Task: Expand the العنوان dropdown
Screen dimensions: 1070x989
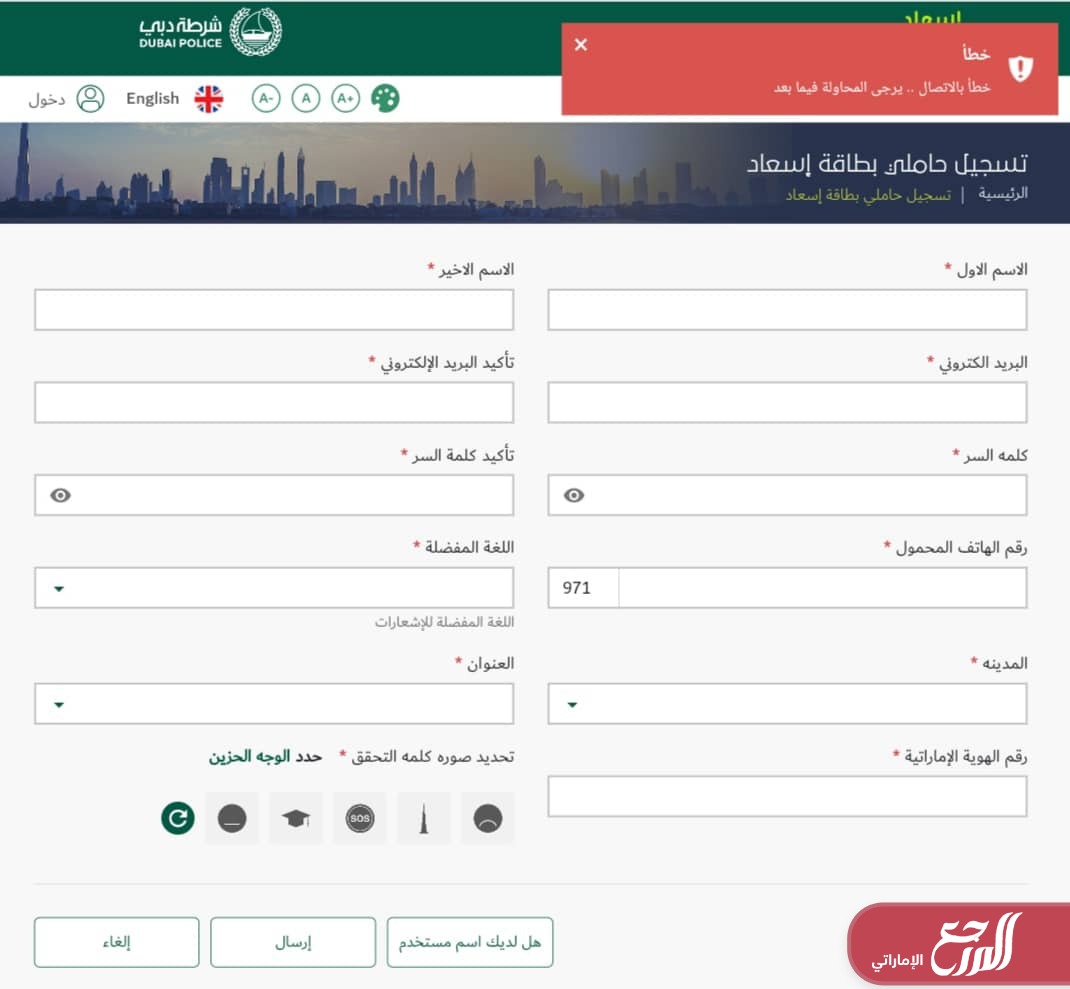Action: (x=59, y=704)
